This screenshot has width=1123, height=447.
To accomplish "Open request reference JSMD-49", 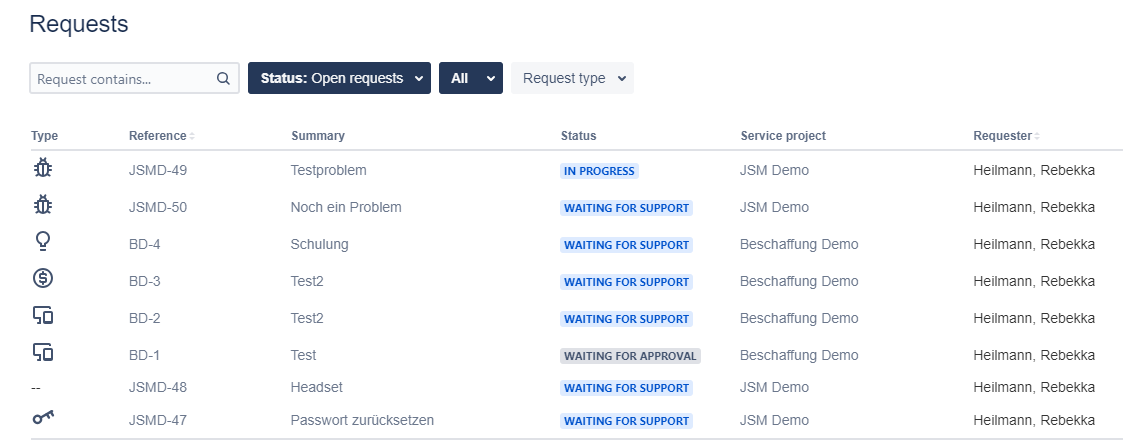I will [x=158, y=170].
